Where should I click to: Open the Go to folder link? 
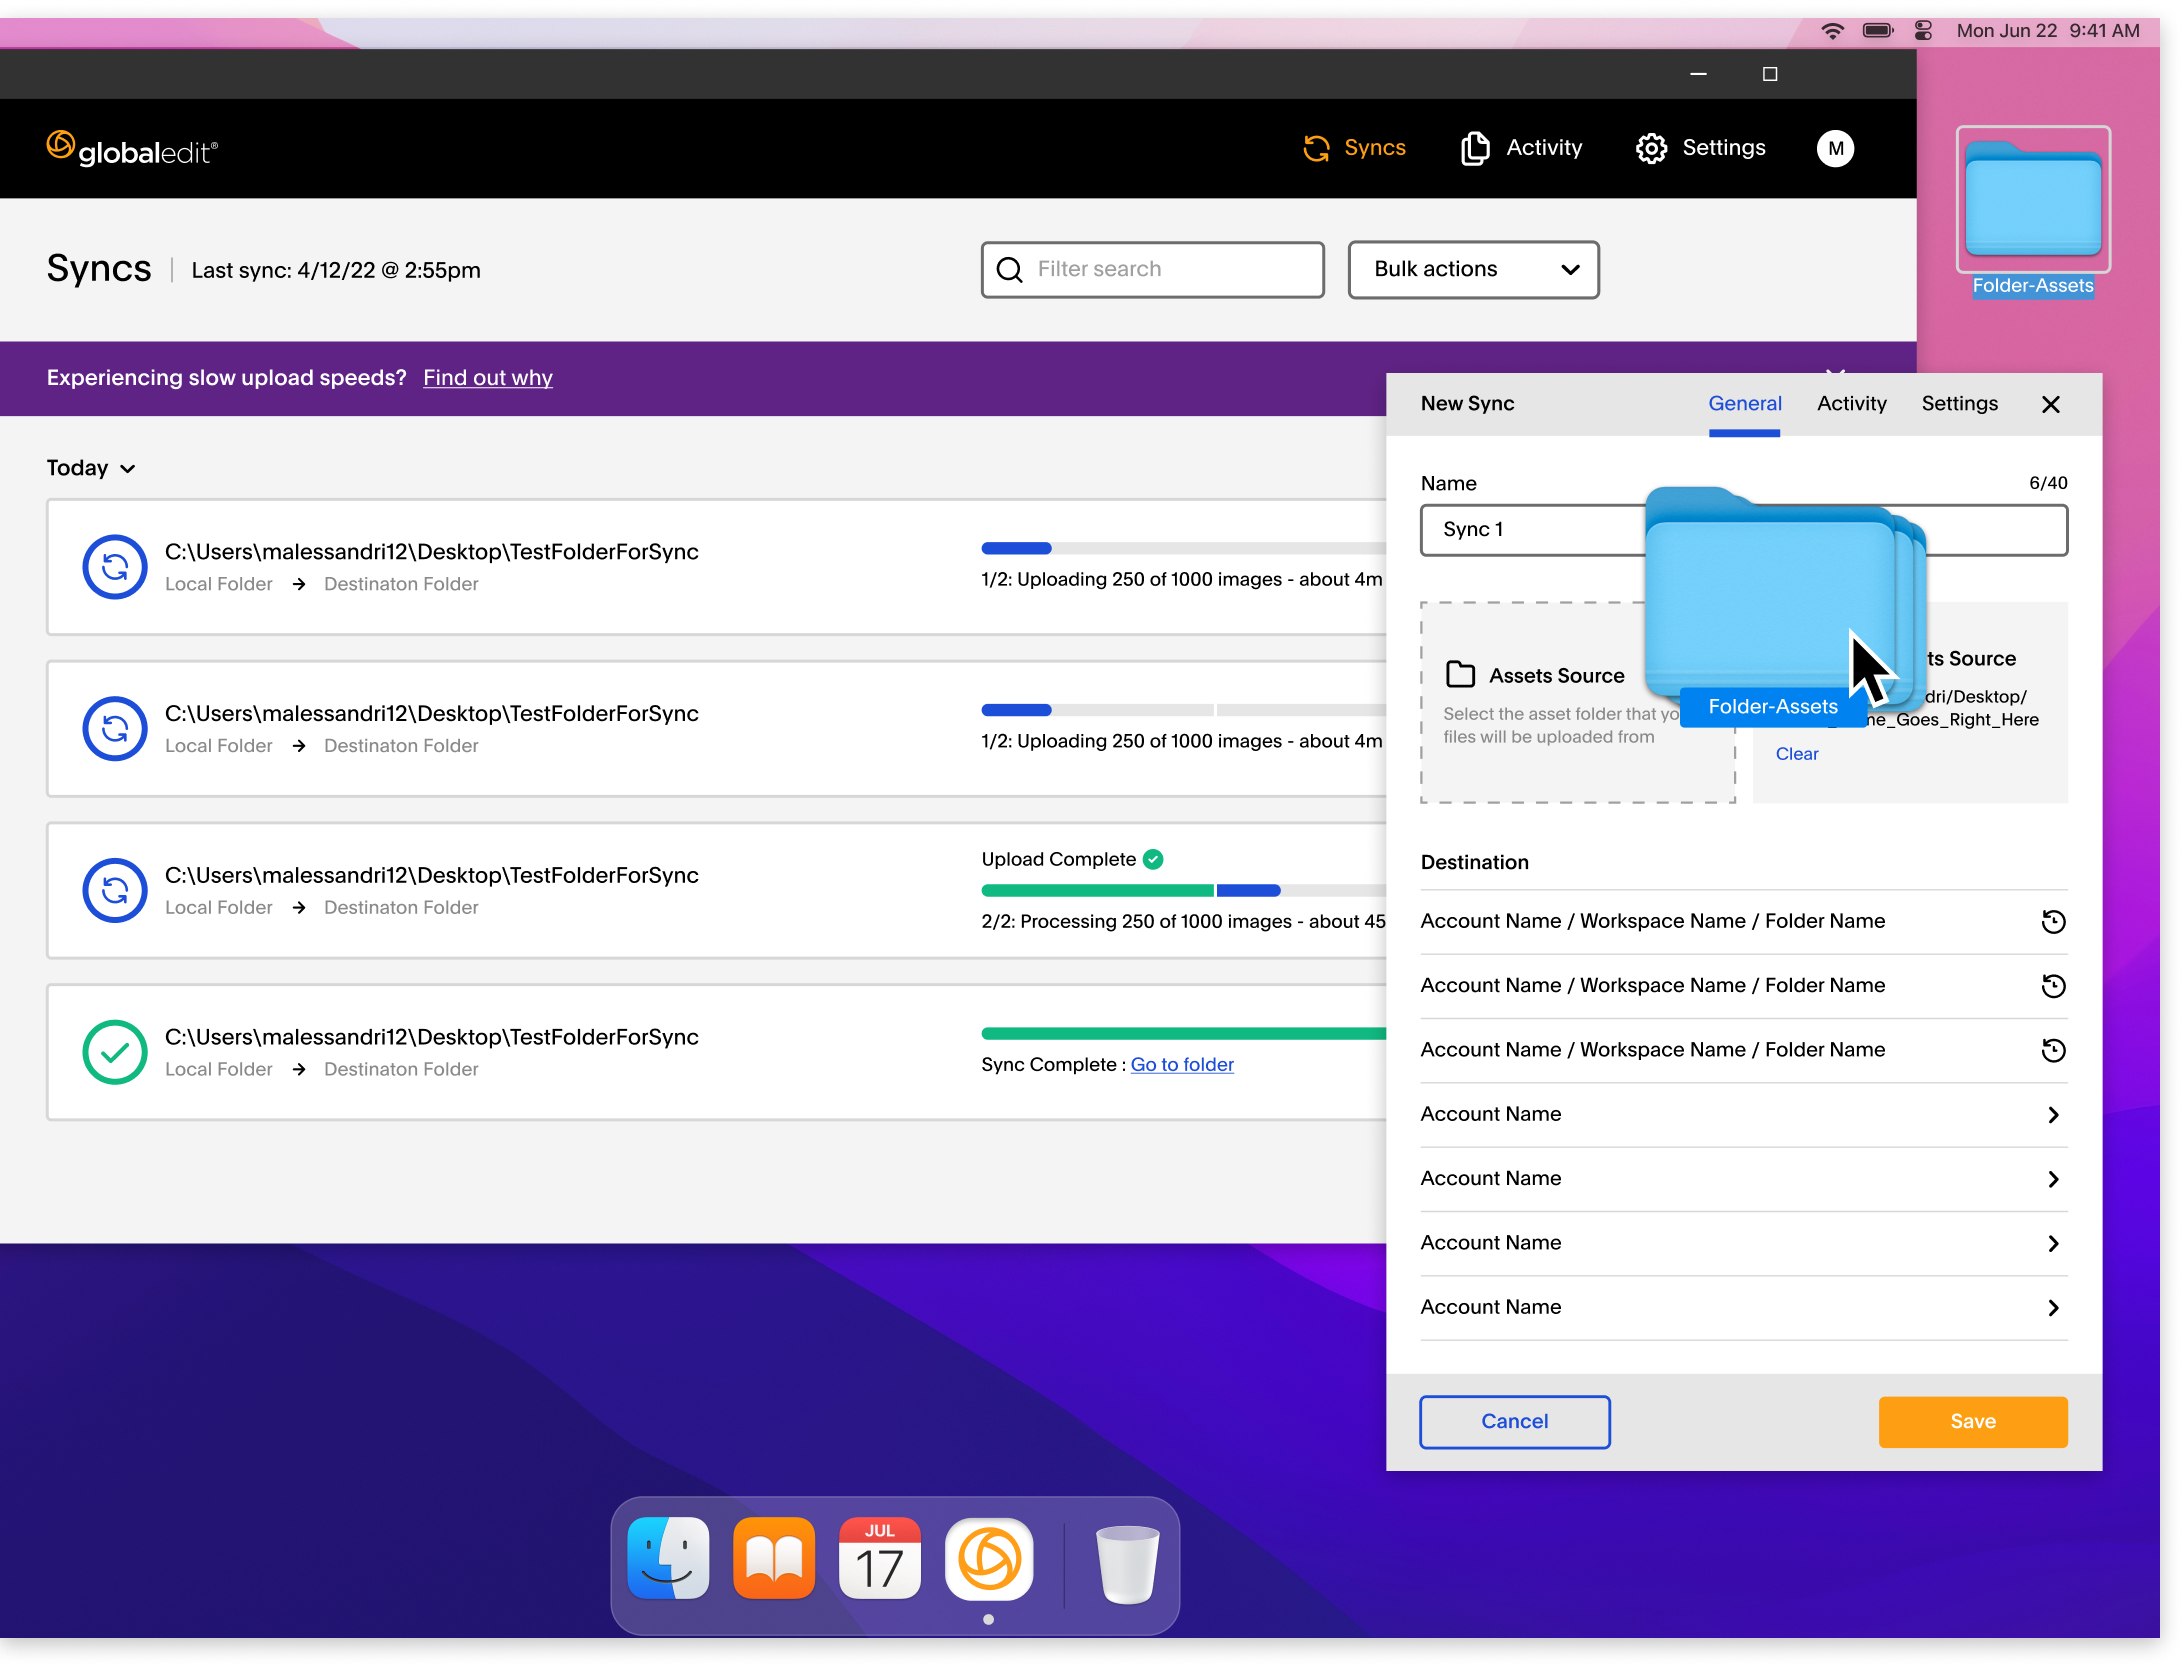pos(1182,1064)
